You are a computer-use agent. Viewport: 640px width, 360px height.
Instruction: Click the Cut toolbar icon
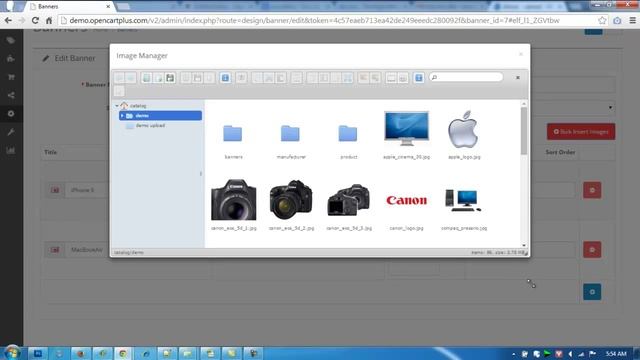[x=269, y=78]
